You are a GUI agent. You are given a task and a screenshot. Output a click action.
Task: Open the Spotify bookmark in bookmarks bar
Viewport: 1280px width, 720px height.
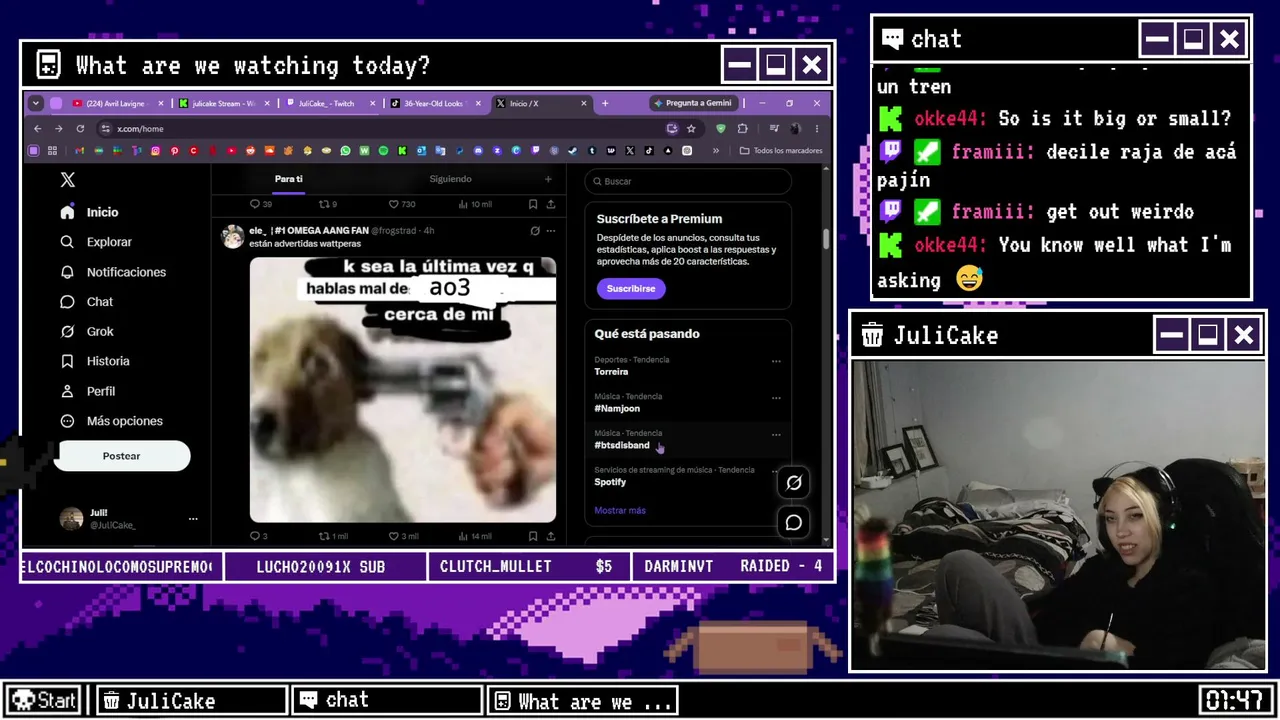coord(383,151)
